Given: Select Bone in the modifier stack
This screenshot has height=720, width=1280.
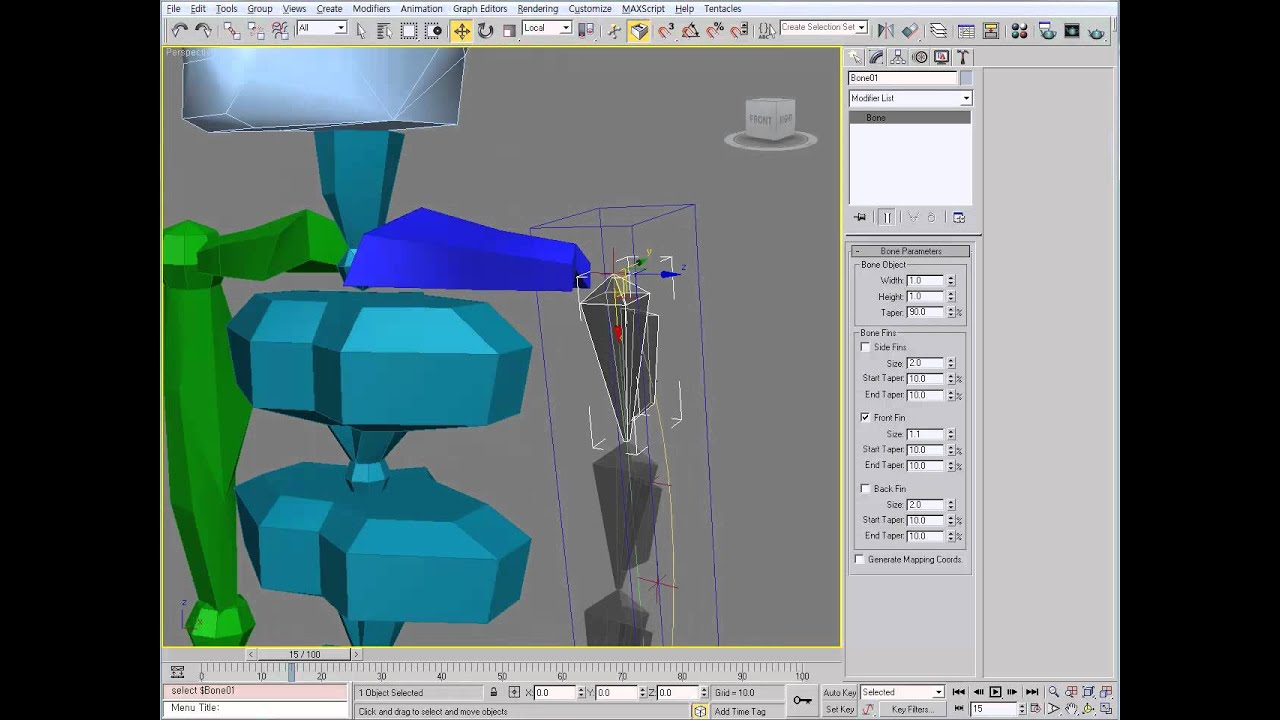Looking at the screenshot, I should [910, 118].
